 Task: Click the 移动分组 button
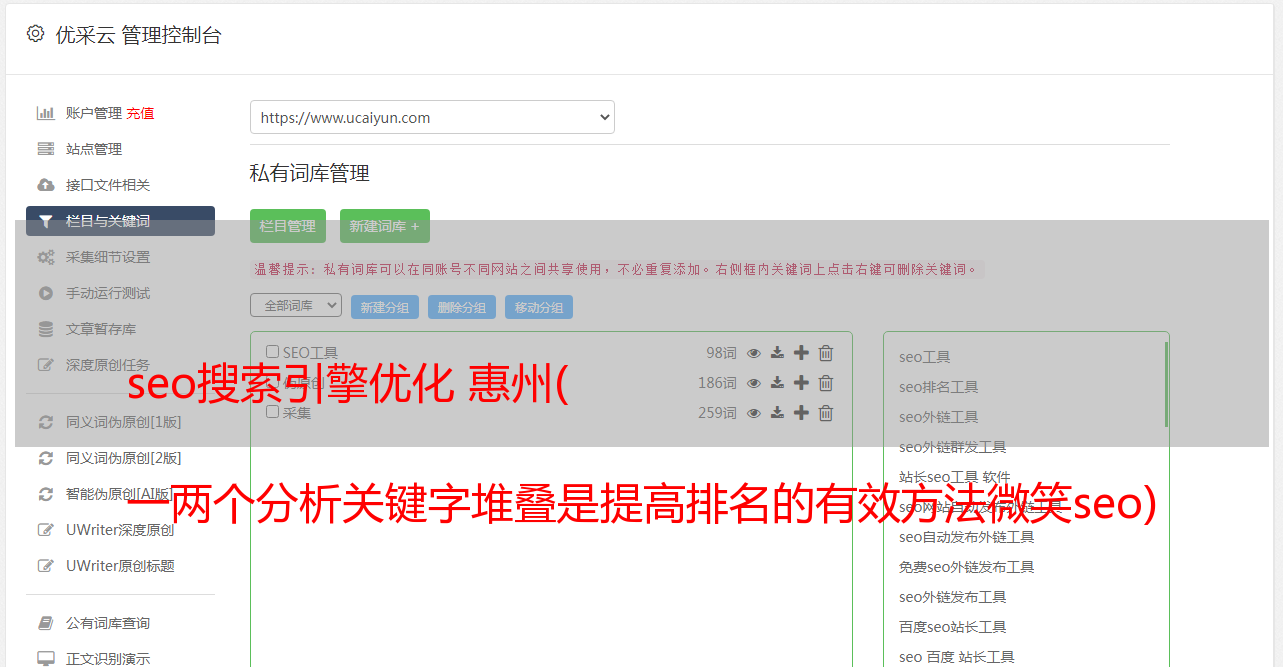pyautogui.click(x=539, y=307)
